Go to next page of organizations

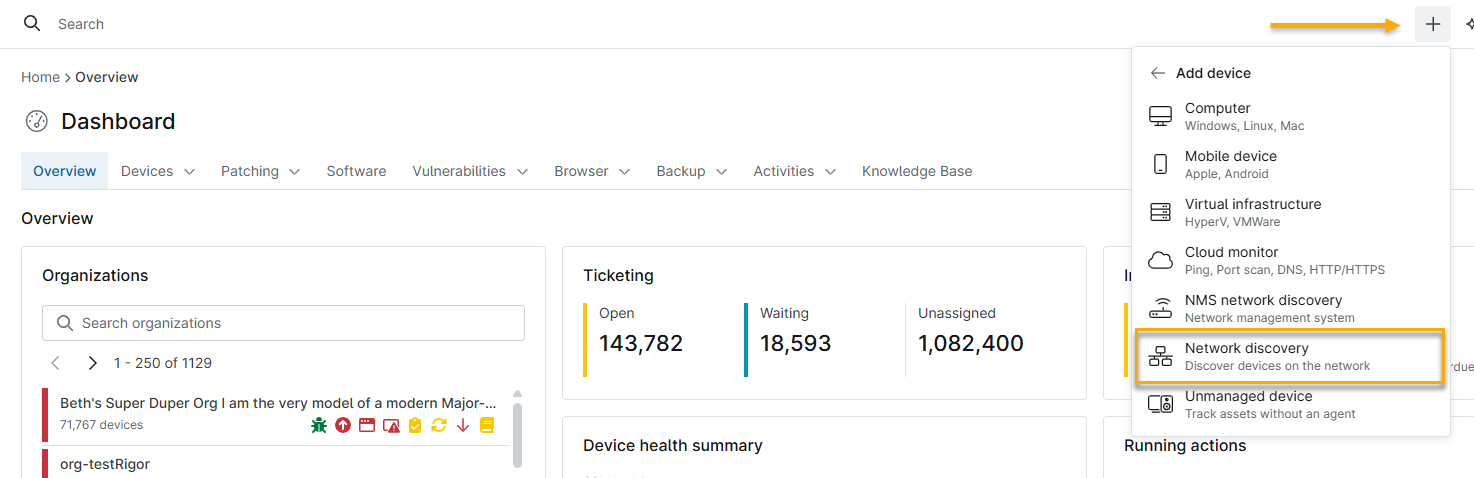[x=92, y=363]
